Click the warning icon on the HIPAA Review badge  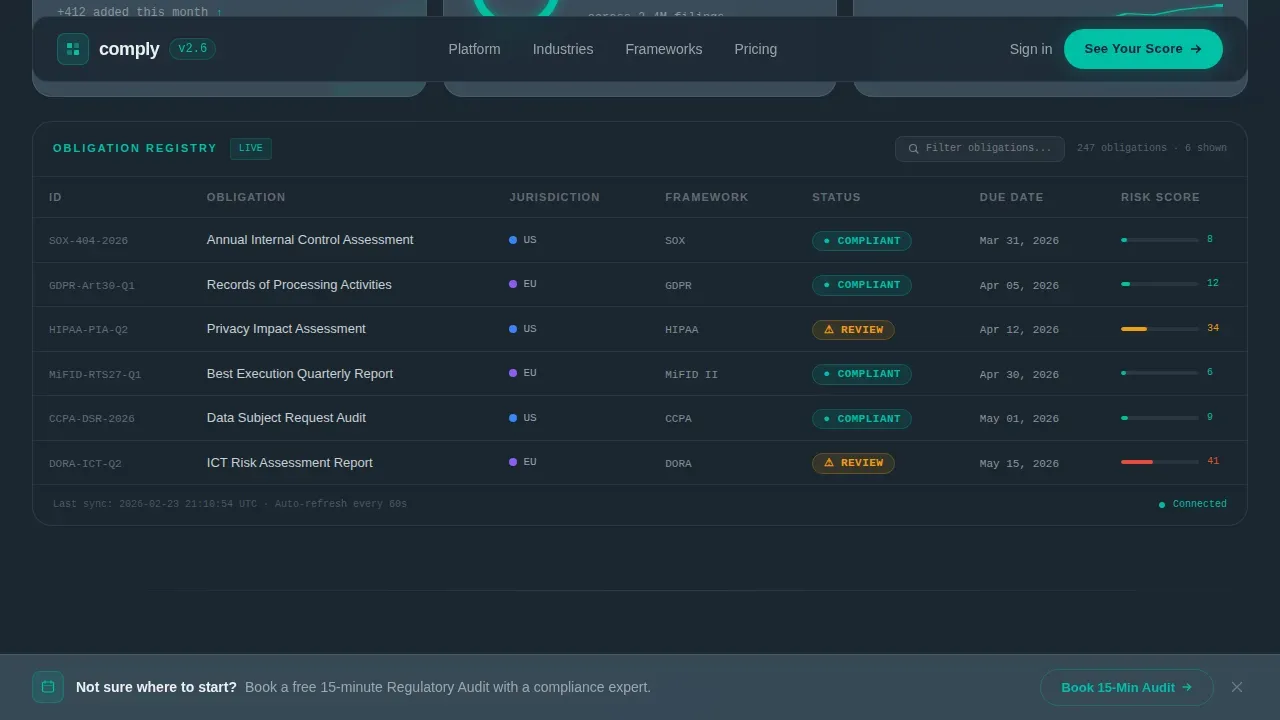828,330
